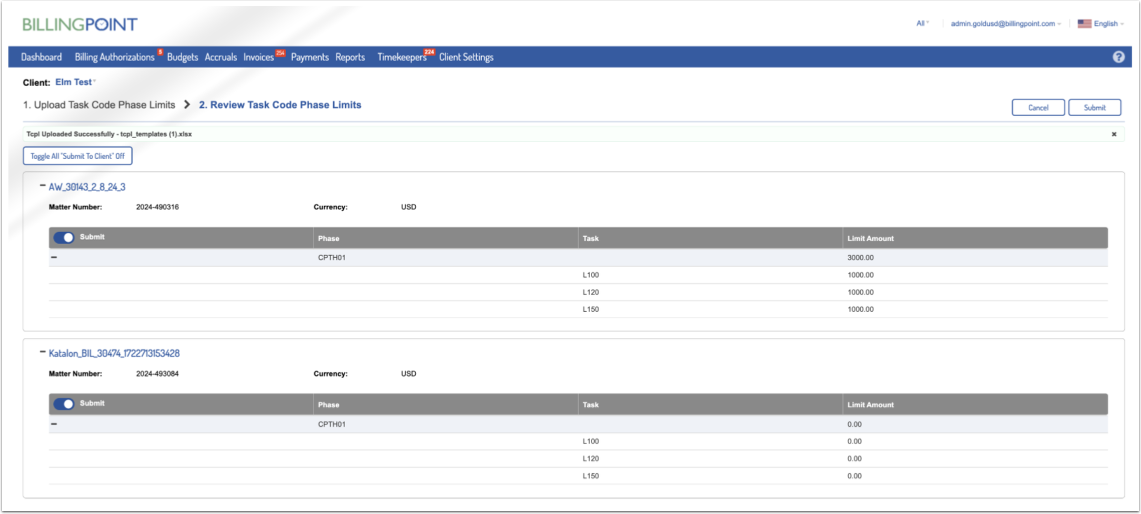This screenshot has width=1141, height=514.
Task: Open the Budgets menu
Action: (x=183, y=57)
